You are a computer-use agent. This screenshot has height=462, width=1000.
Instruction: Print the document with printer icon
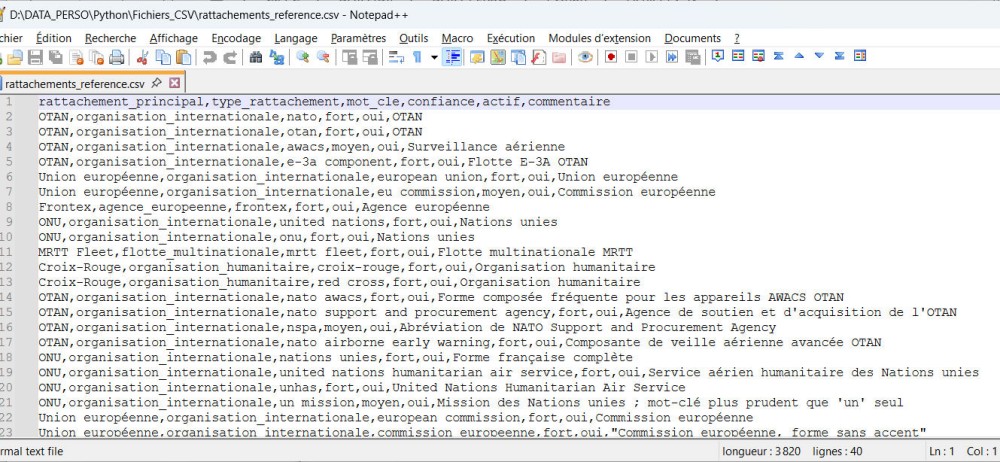coord(117,57)
